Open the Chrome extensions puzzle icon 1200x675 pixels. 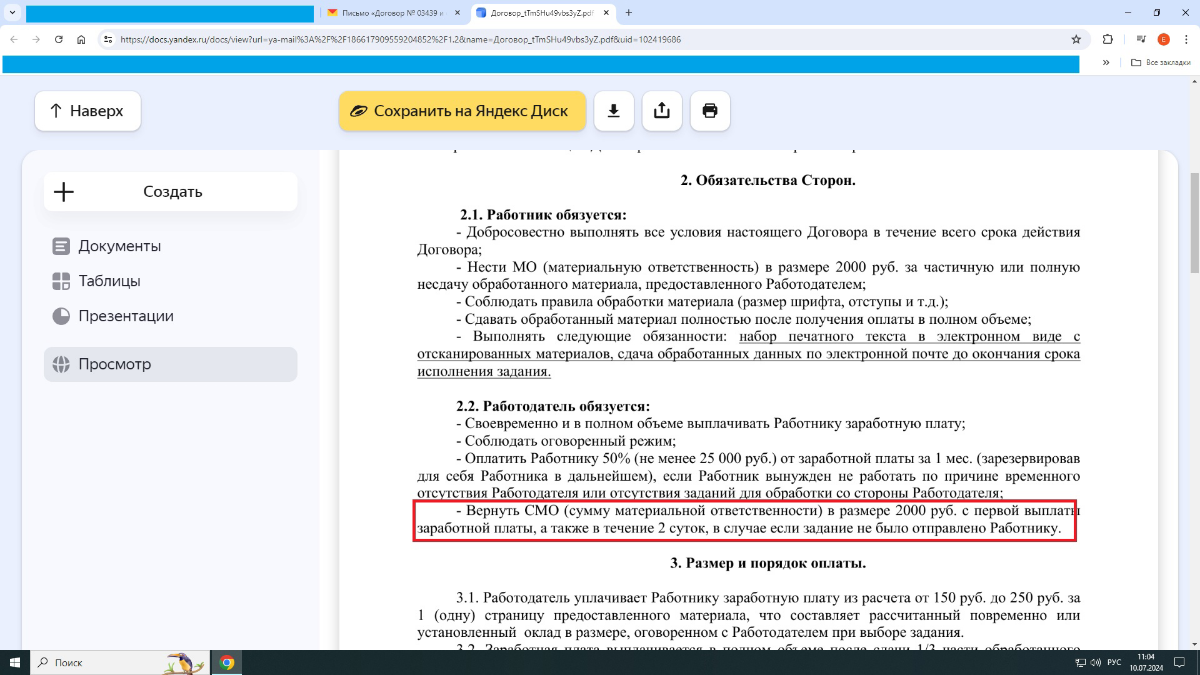pyautogui.click(x=1107, y=39)
